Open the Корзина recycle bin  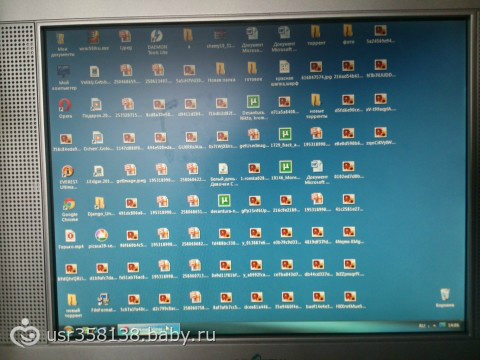click(x=445, y=298)
